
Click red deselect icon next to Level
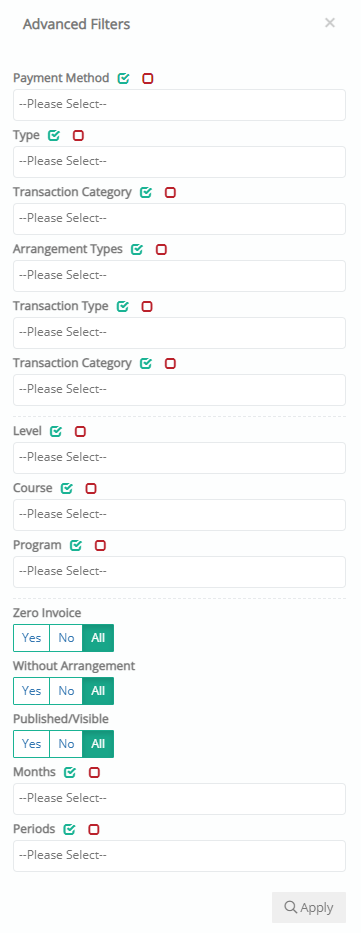tap(80, 431)
